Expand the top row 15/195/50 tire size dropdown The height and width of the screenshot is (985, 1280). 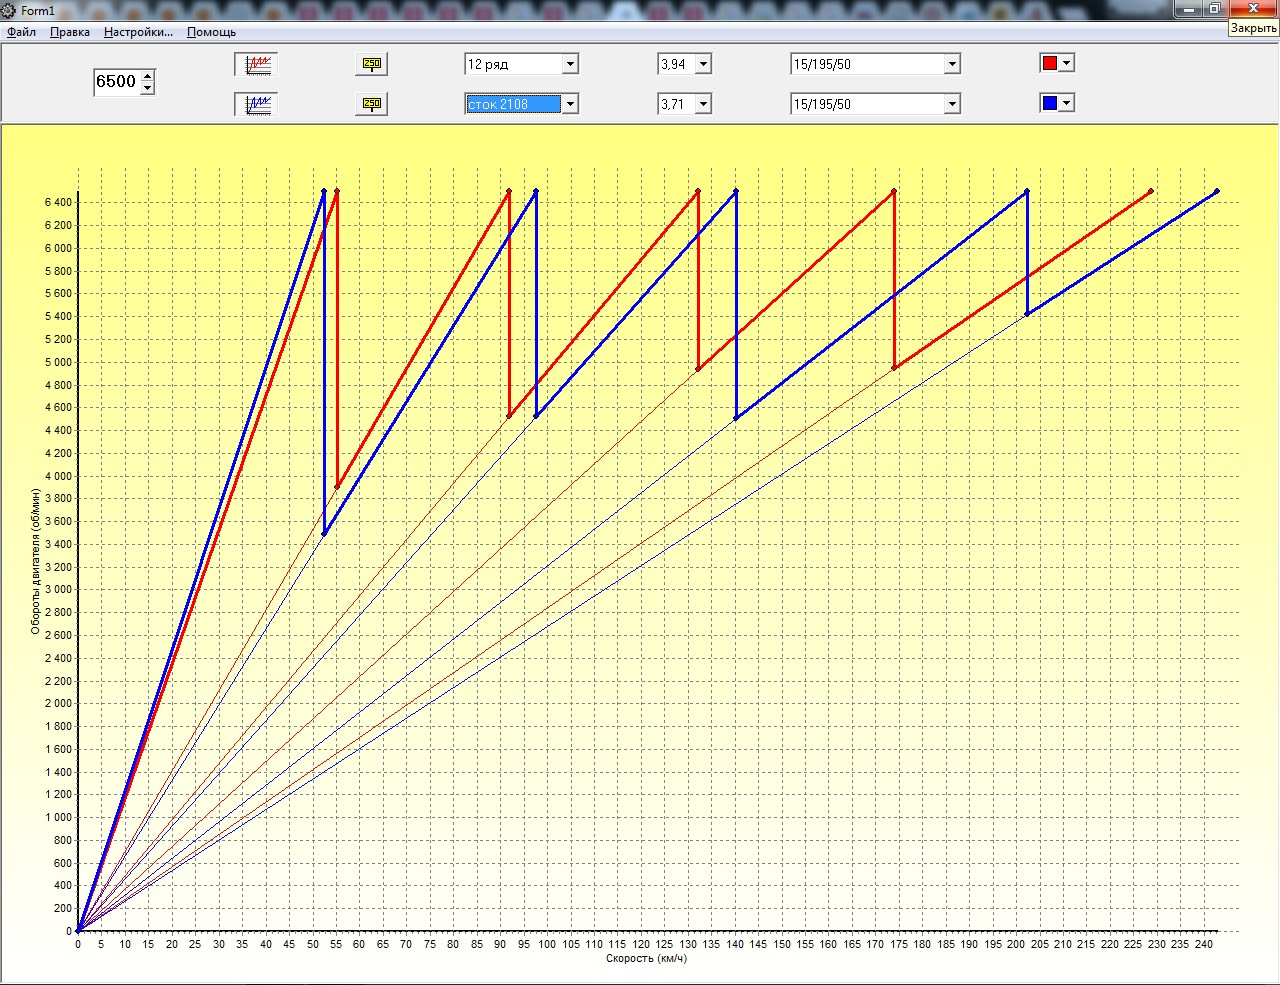click(952, 64)
